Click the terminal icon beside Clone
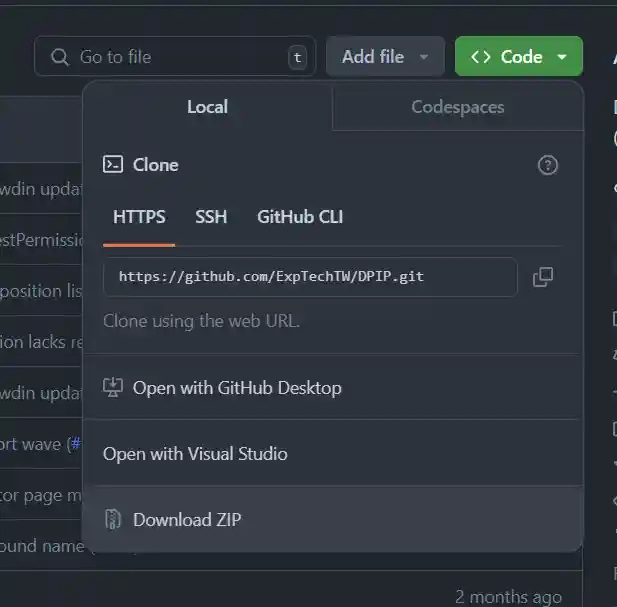The width and height of the screenshot is (617, 607). [x=113, y=164]
